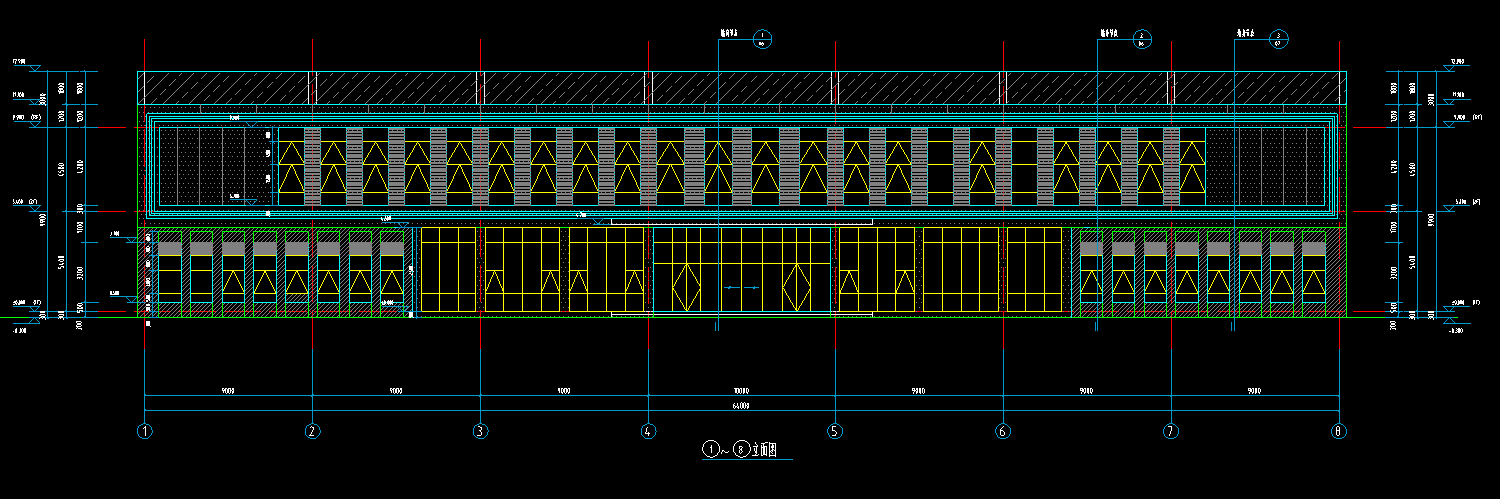Click grid axis bubble number 7
This screenshot has width=1500, height=499.
(1171, 432)
